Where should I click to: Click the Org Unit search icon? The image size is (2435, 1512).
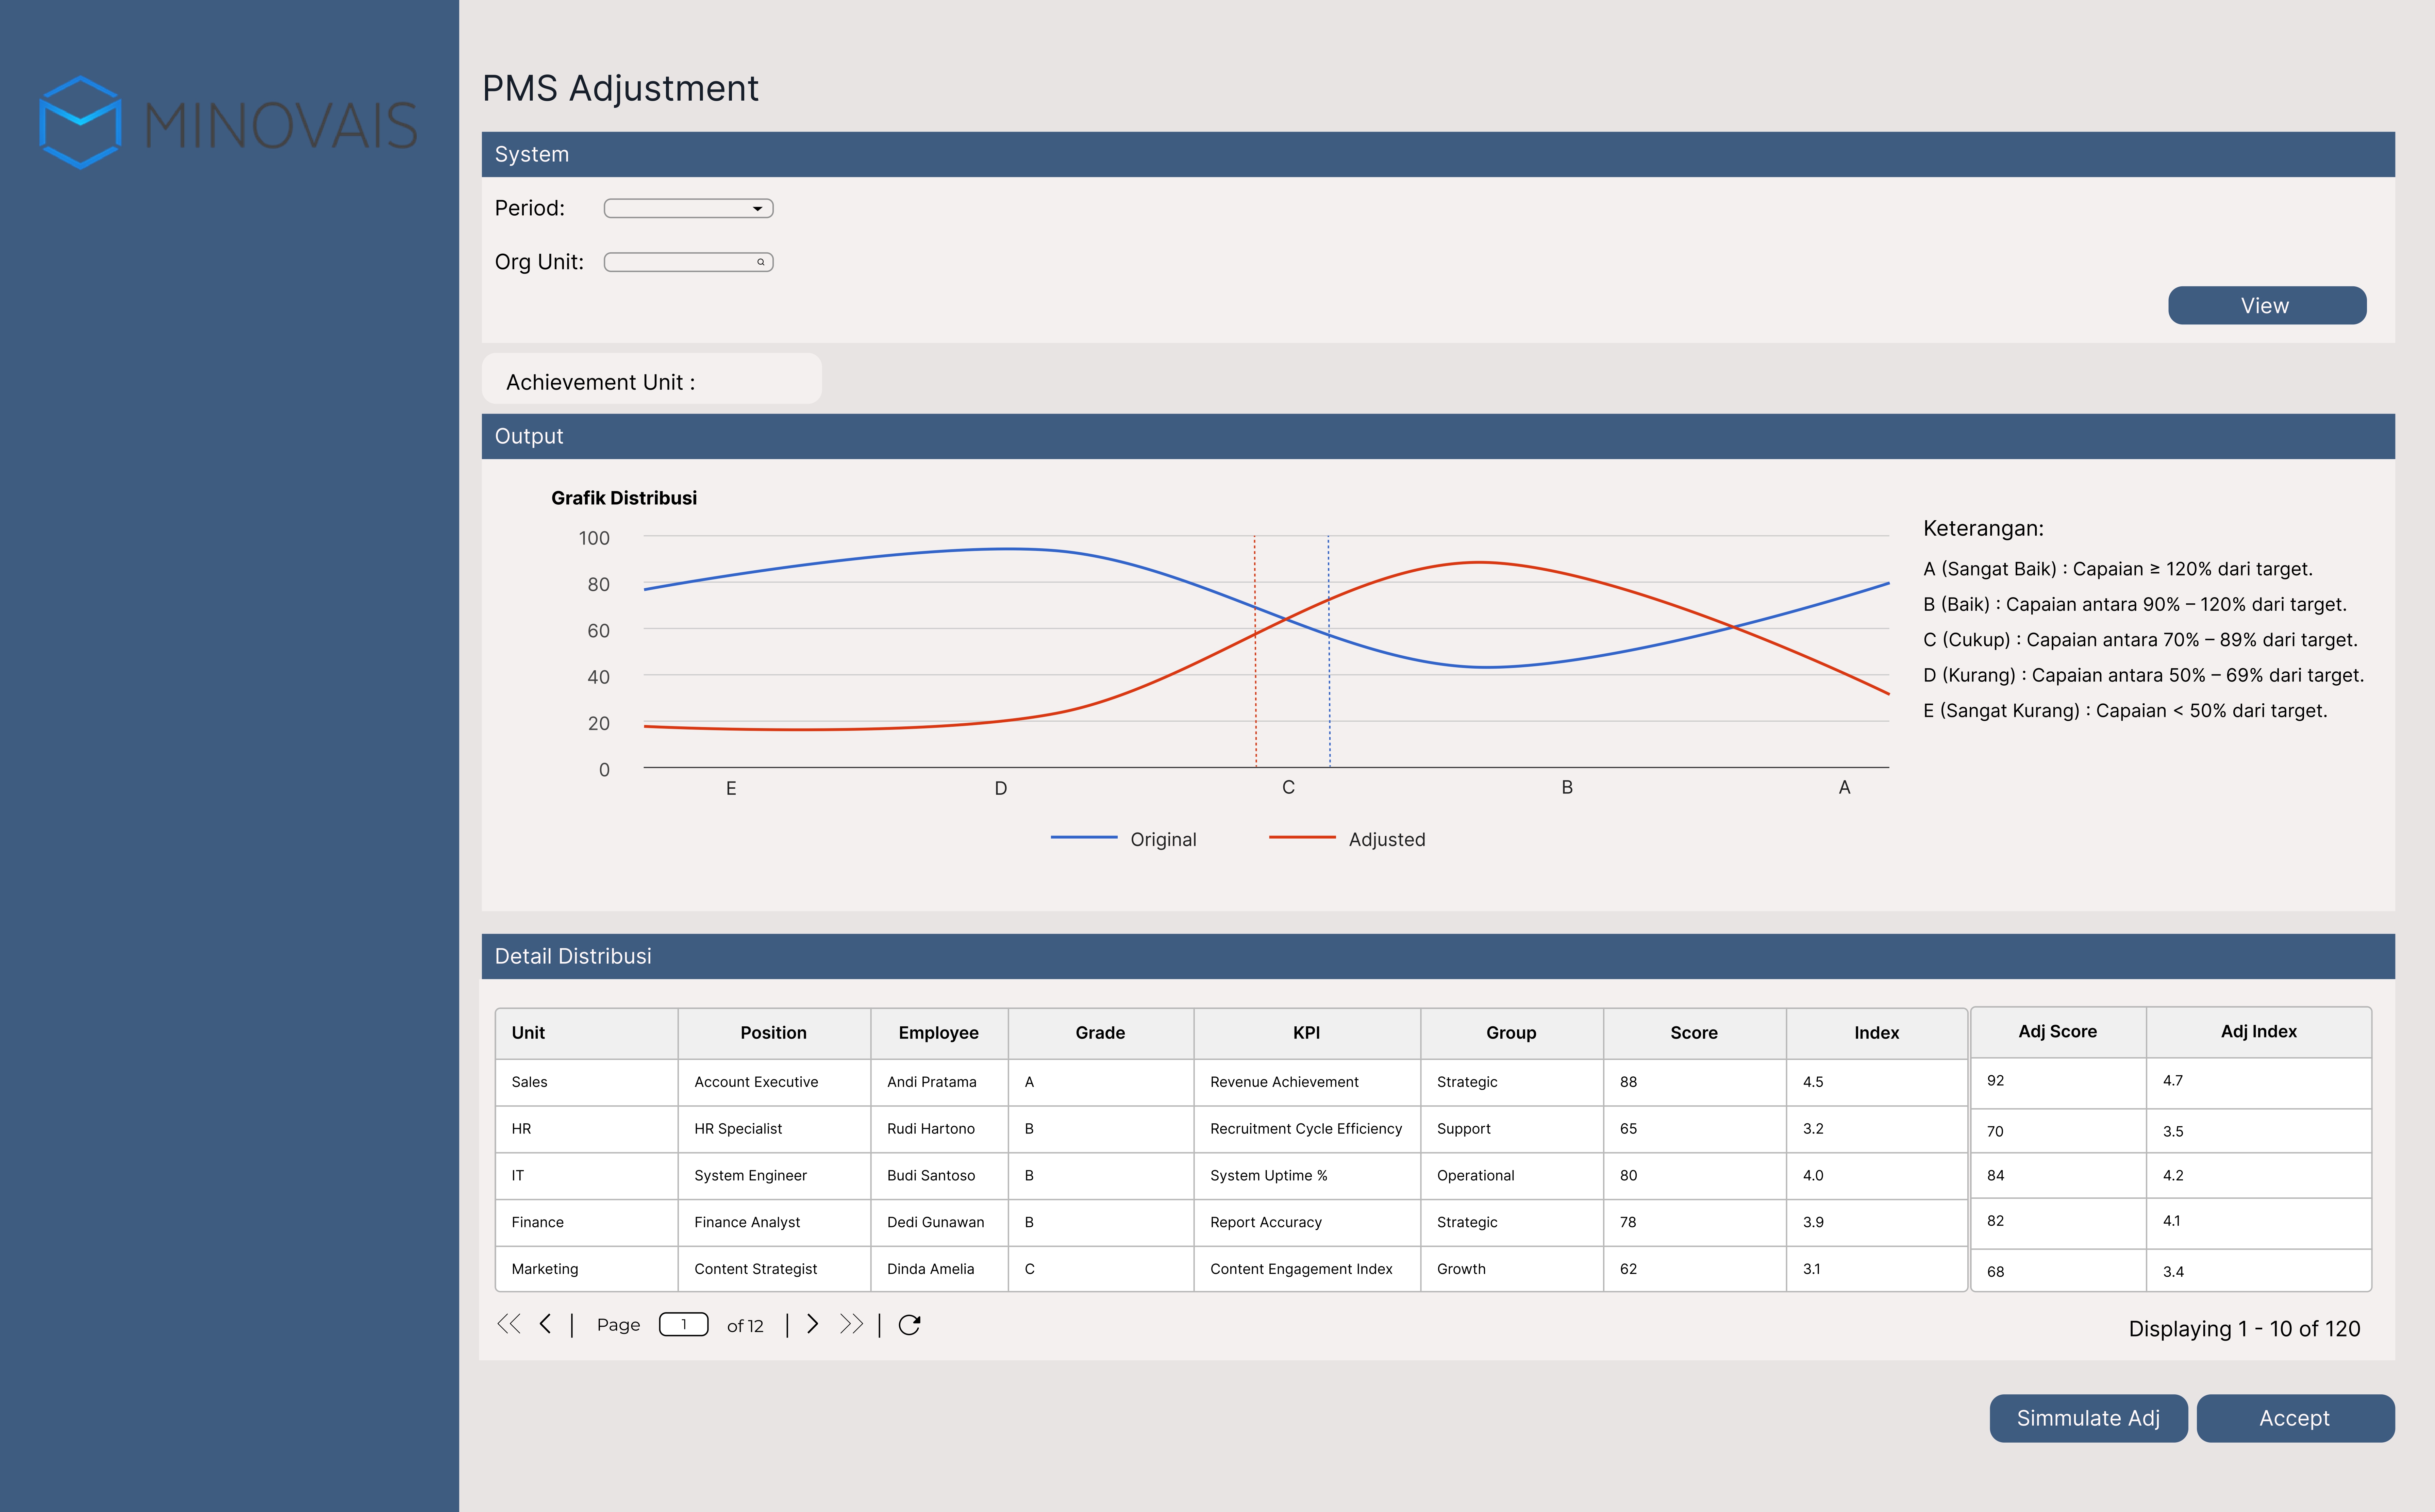tap(761, 262)
